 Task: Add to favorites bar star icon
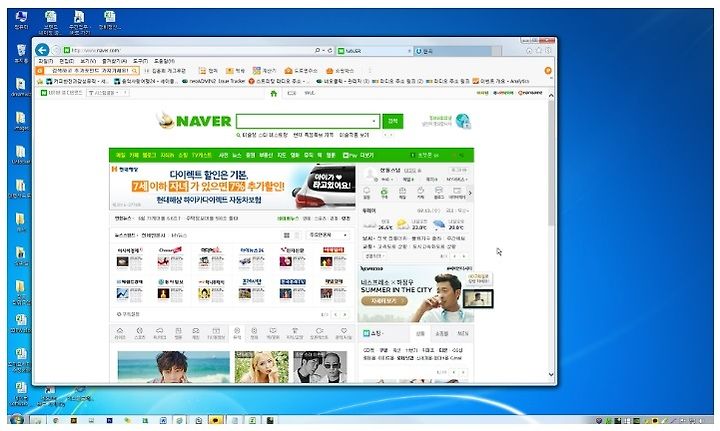coord(40,81)
